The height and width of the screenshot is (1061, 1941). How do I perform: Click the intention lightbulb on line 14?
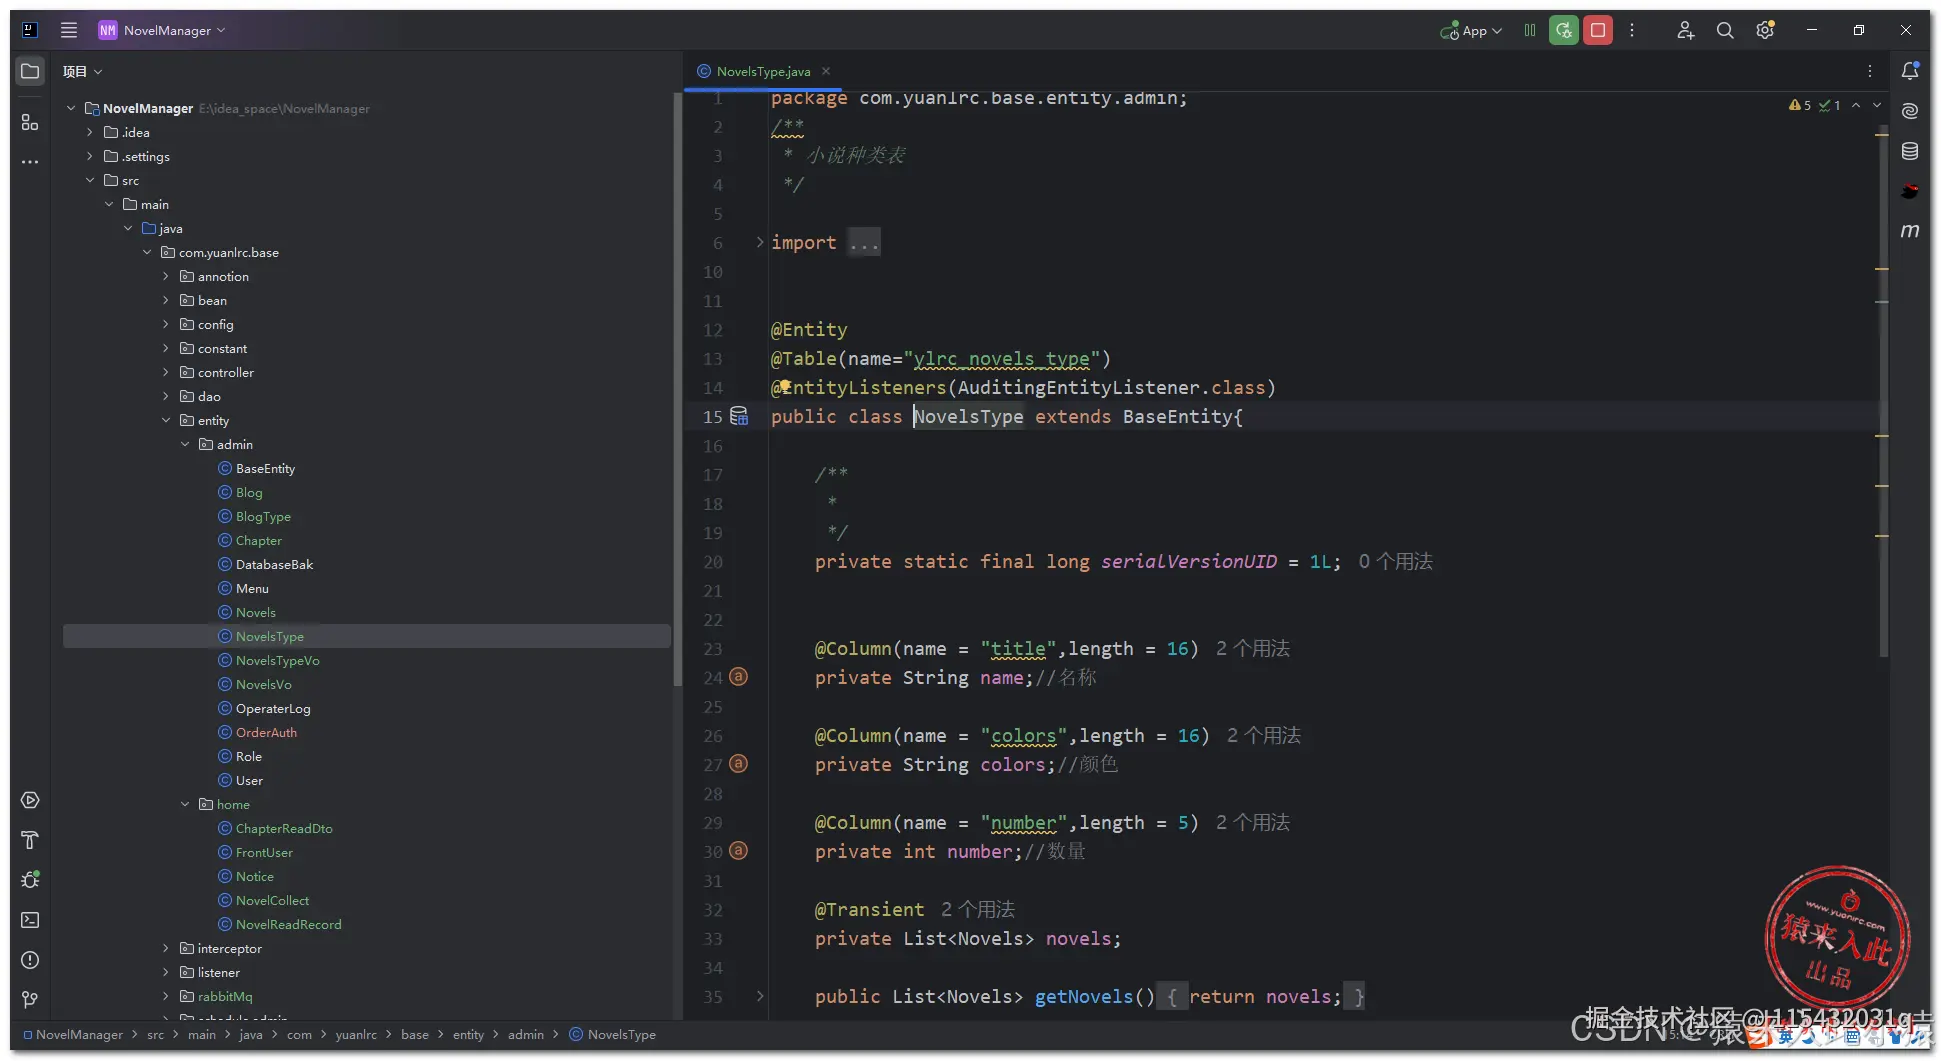tap(786, 386)
